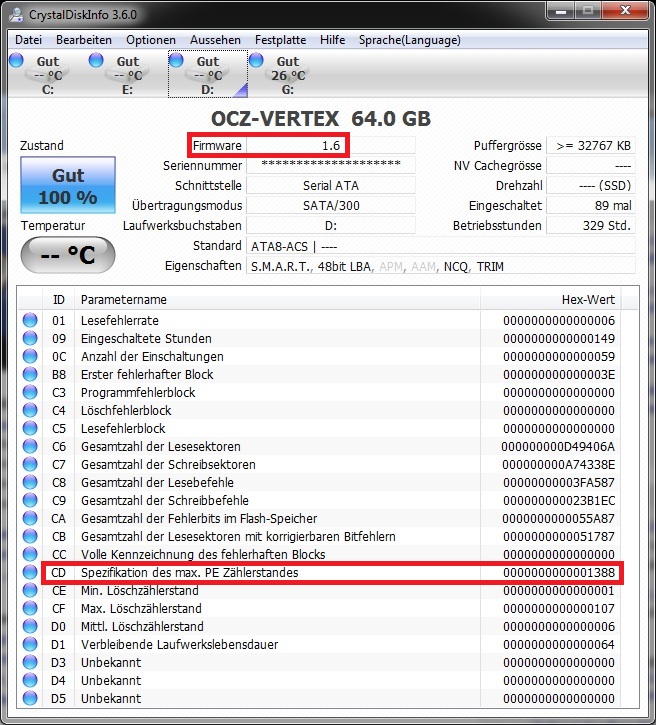Click status icon for Lesefehlerrate row
Viewport: 656px width, 725px height.
[x=30, y=320]
